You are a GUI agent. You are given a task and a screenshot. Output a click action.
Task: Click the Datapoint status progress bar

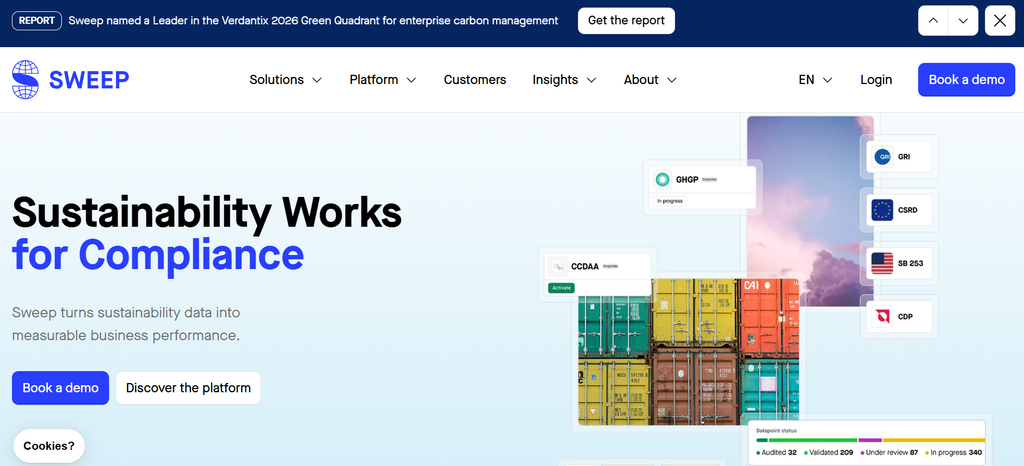click(871, 441)
